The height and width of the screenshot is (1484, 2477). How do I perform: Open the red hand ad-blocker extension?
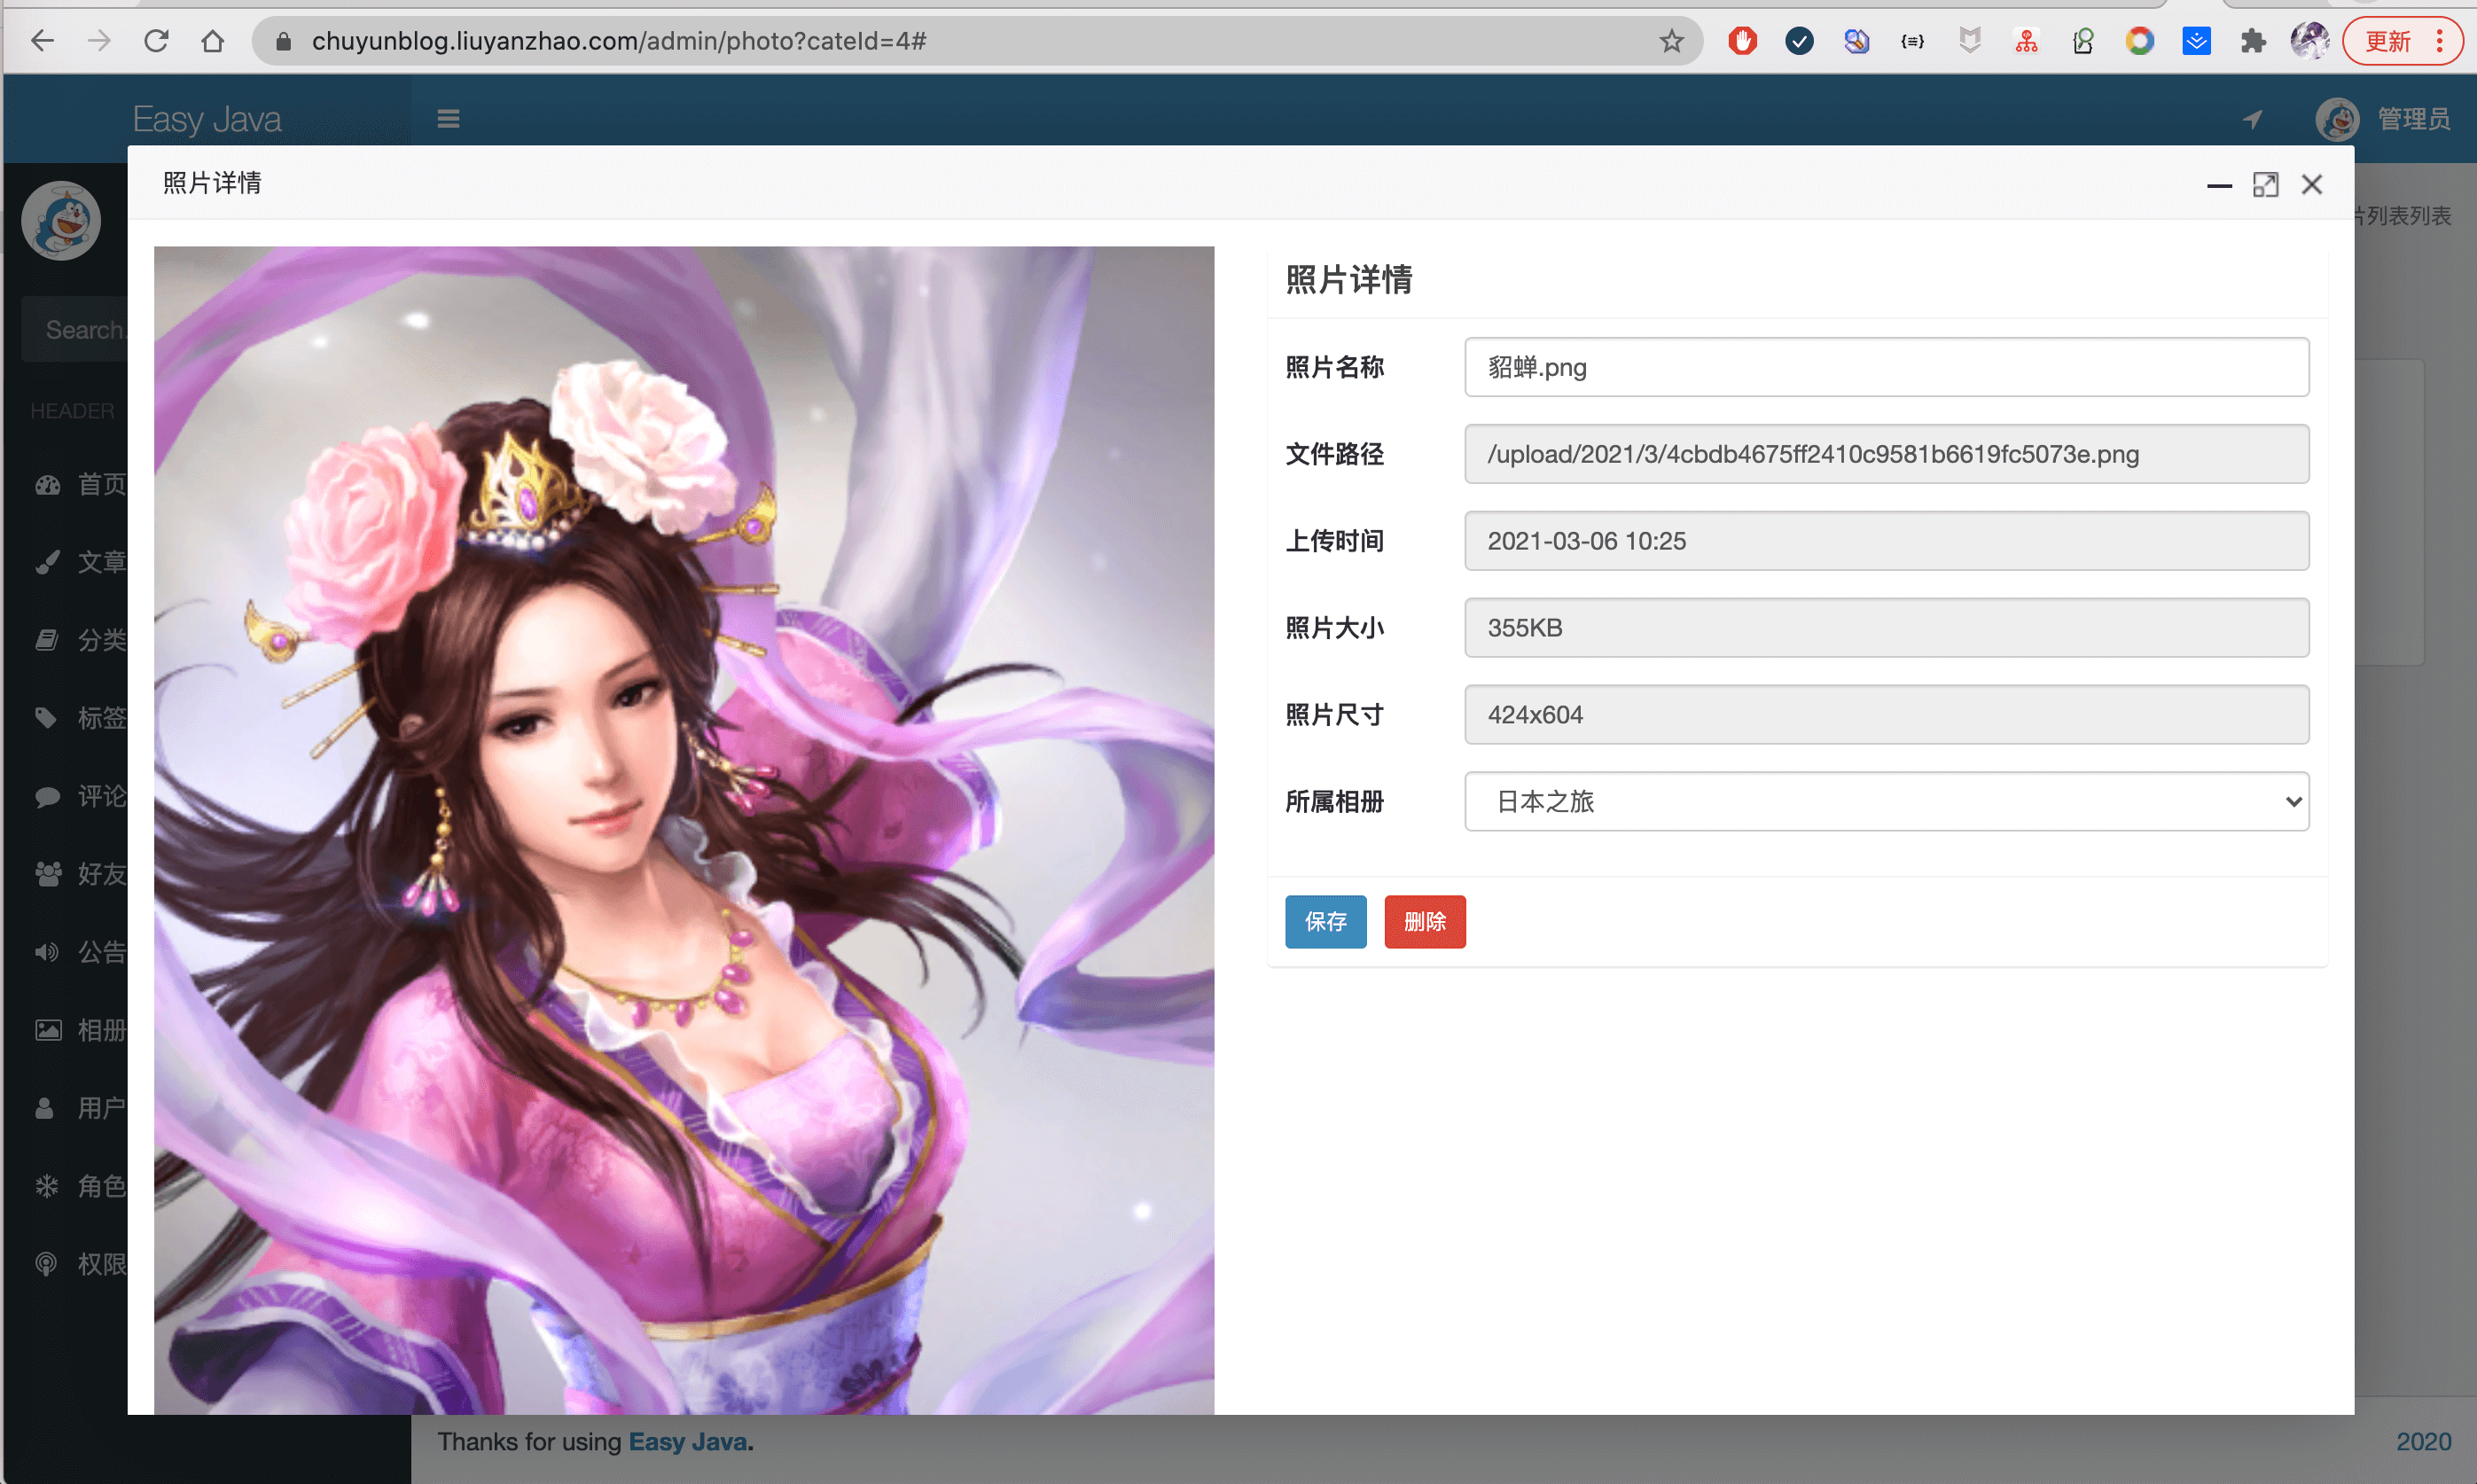click(x=1742, y=41)
